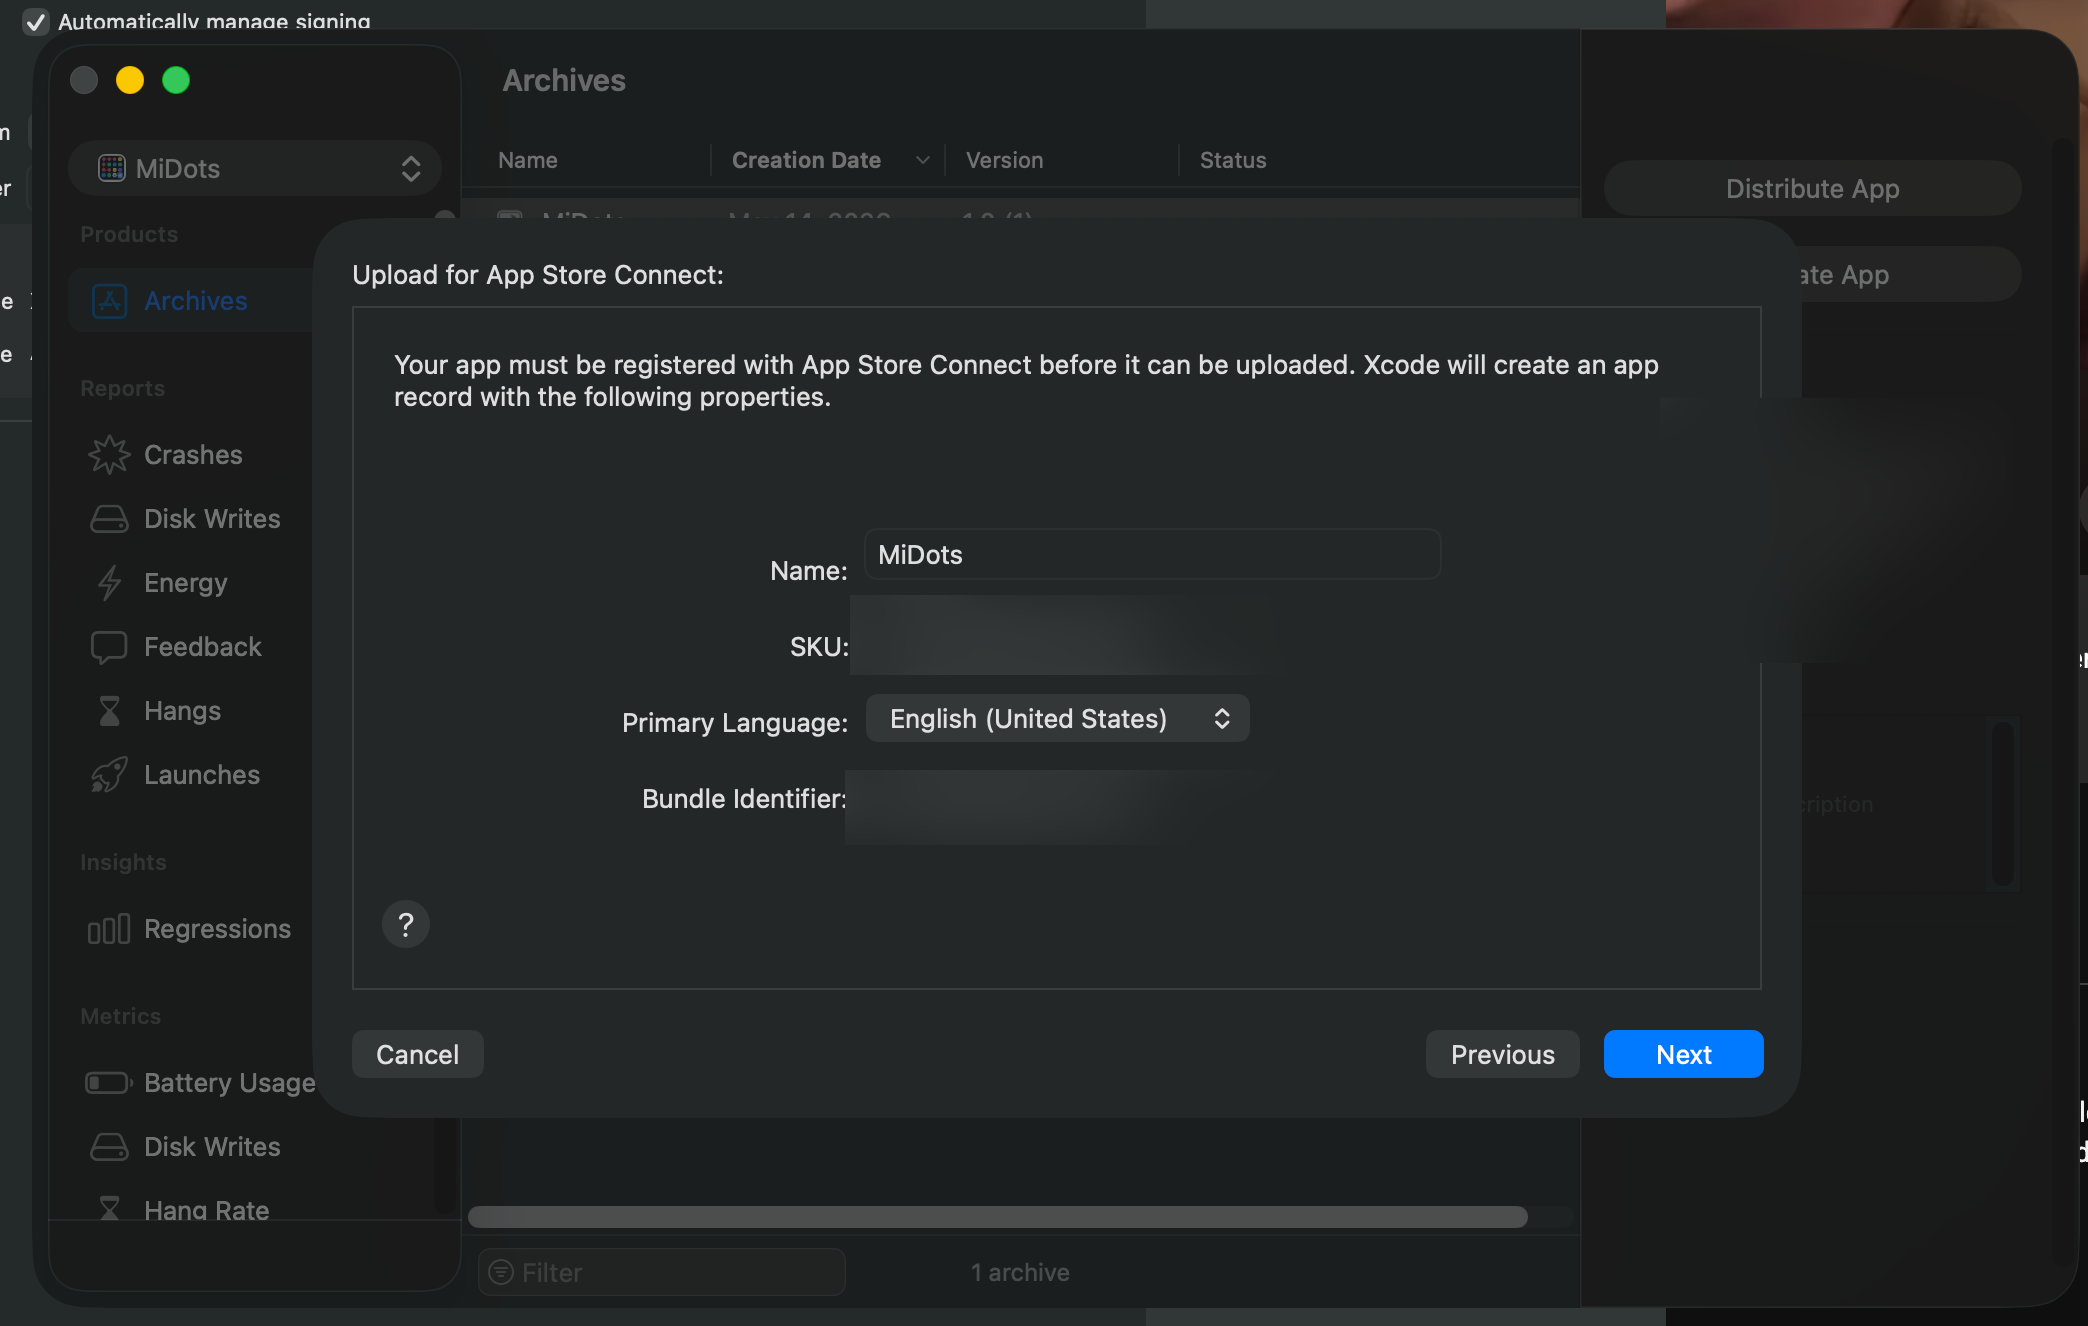Open Primary Language dropdown
Image resolution: width=2088 pixels, height=1326 pixels.
[1057, 718]
